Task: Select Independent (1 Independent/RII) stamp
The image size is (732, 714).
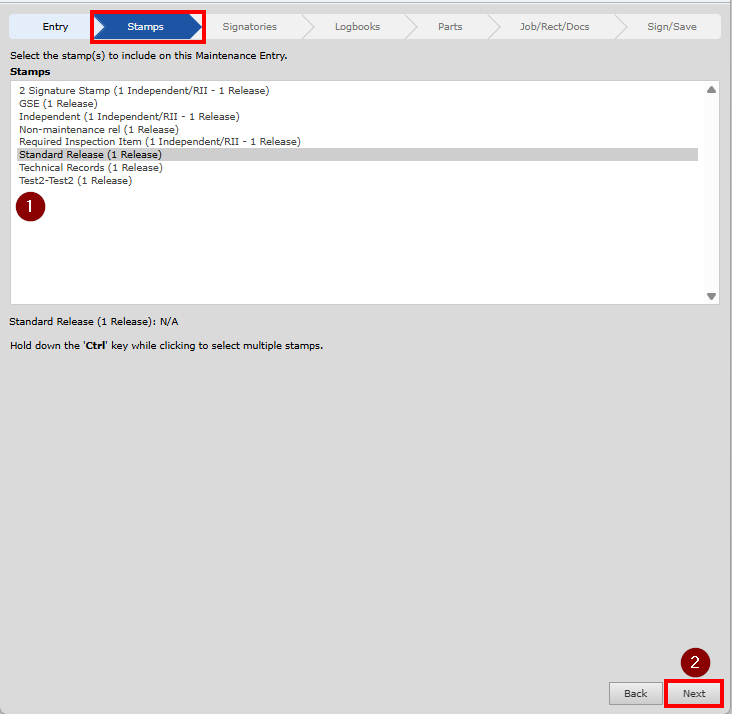Action: [129, 117]
